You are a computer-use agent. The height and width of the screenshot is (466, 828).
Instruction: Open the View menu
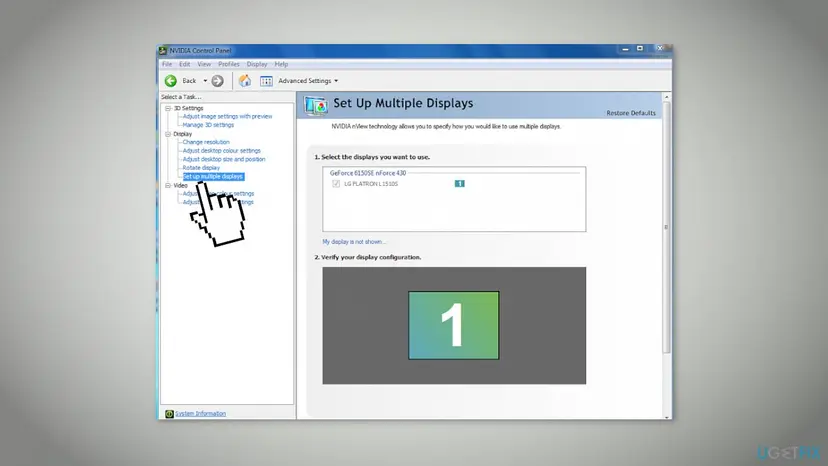204,64
